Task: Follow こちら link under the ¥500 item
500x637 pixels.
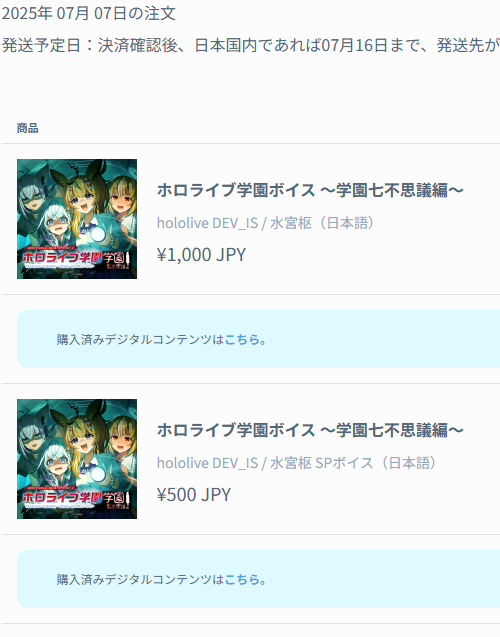Action: 242,579
